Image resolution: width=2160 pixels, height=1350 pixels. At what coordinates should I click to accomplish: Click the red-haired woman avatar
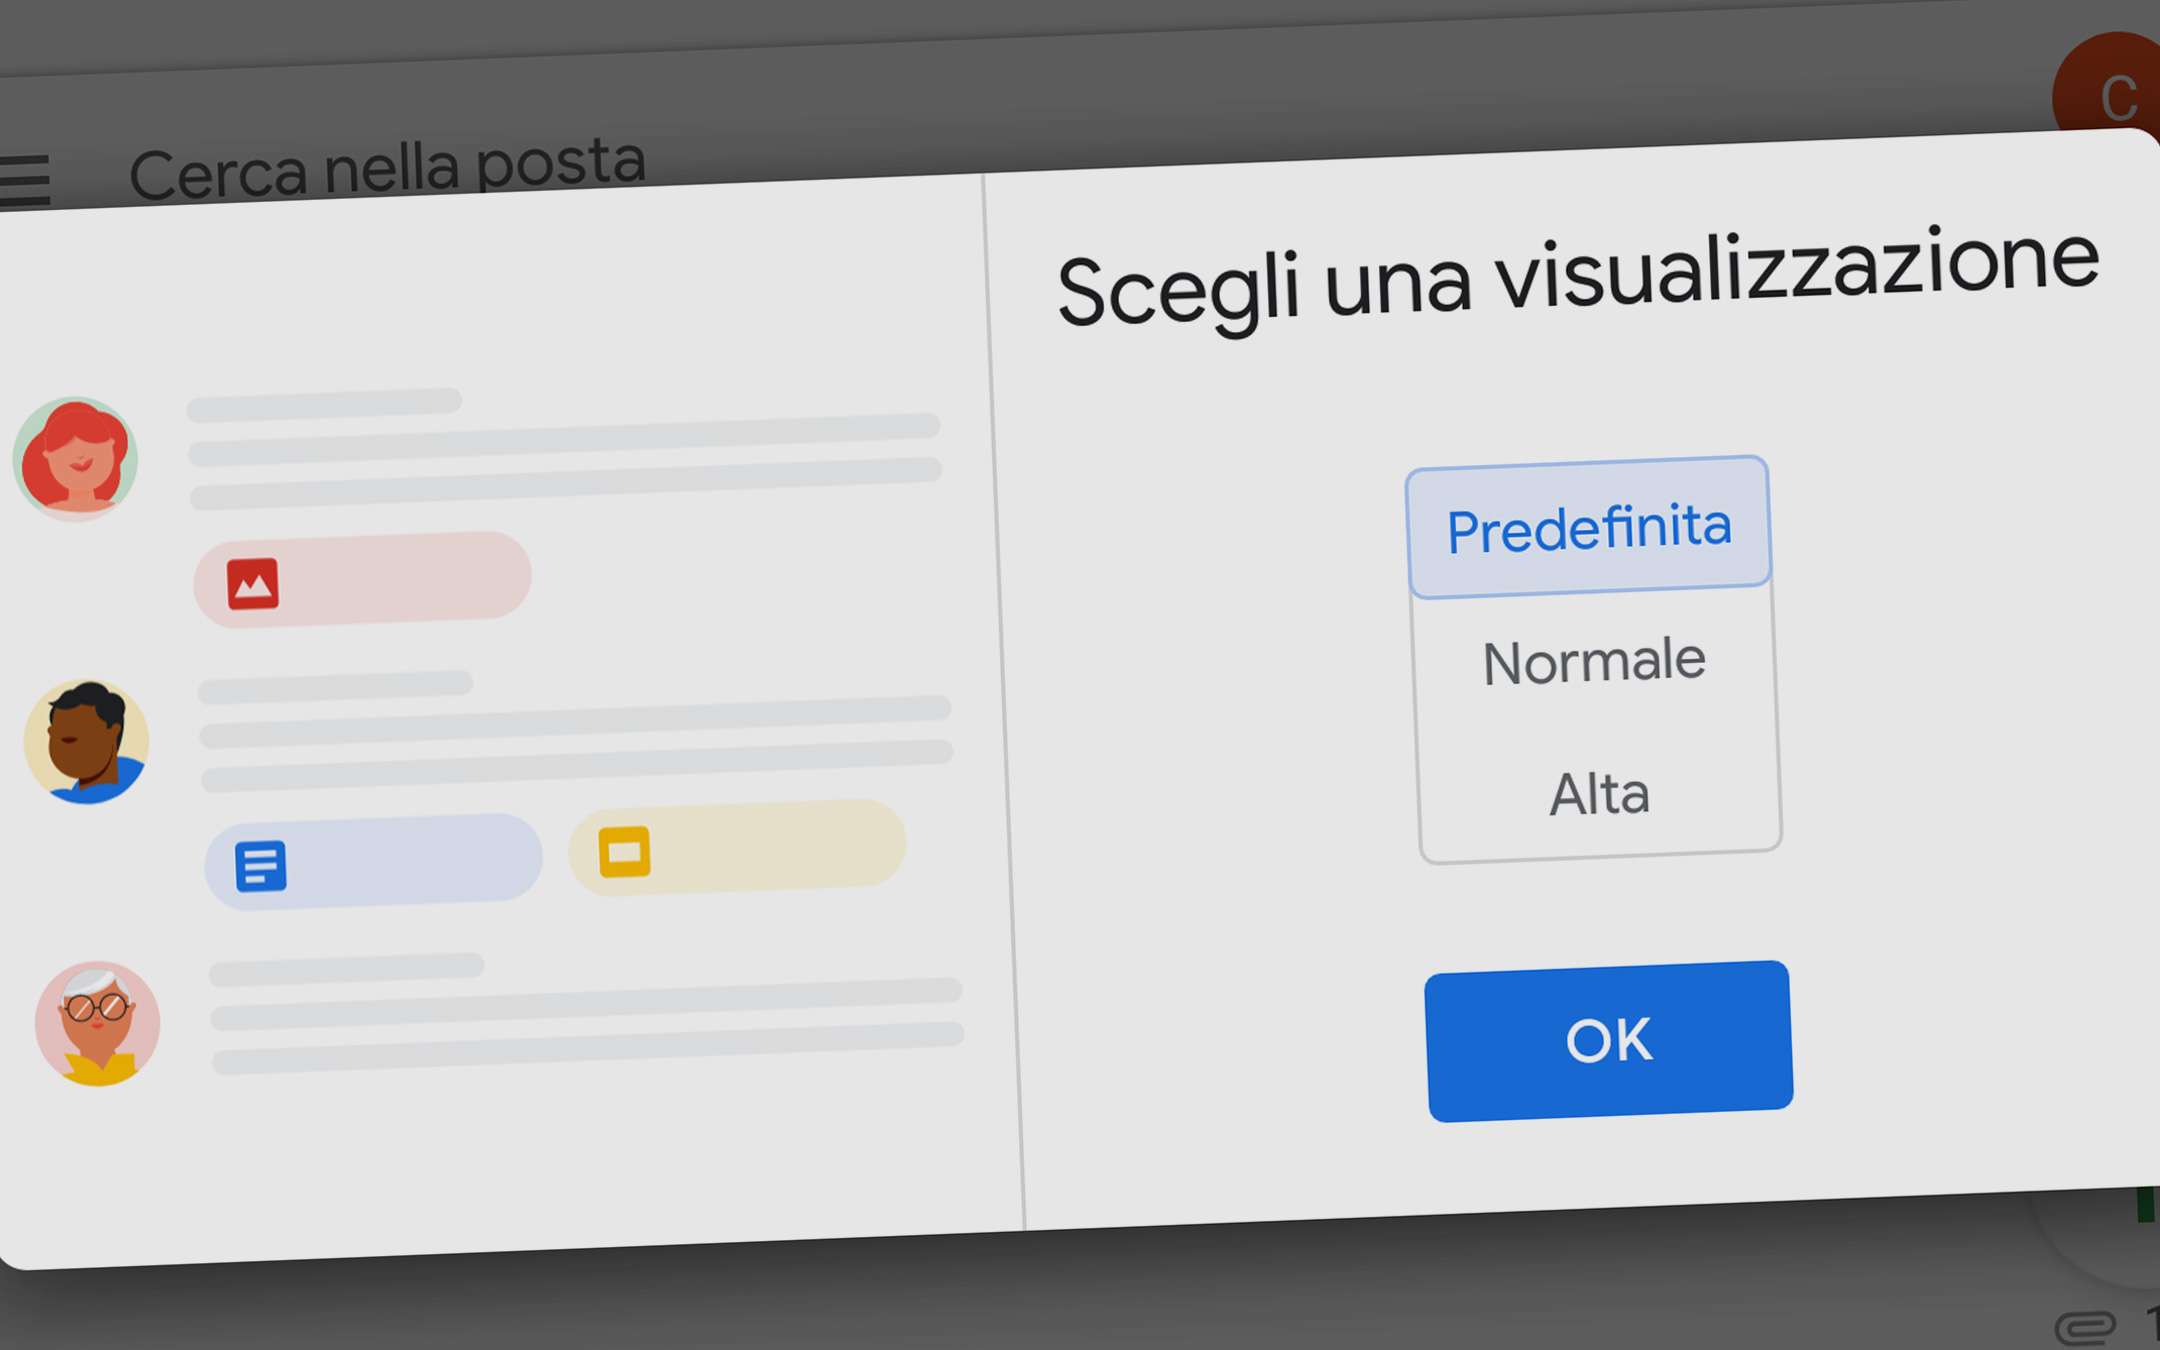(x=75, y=459)
